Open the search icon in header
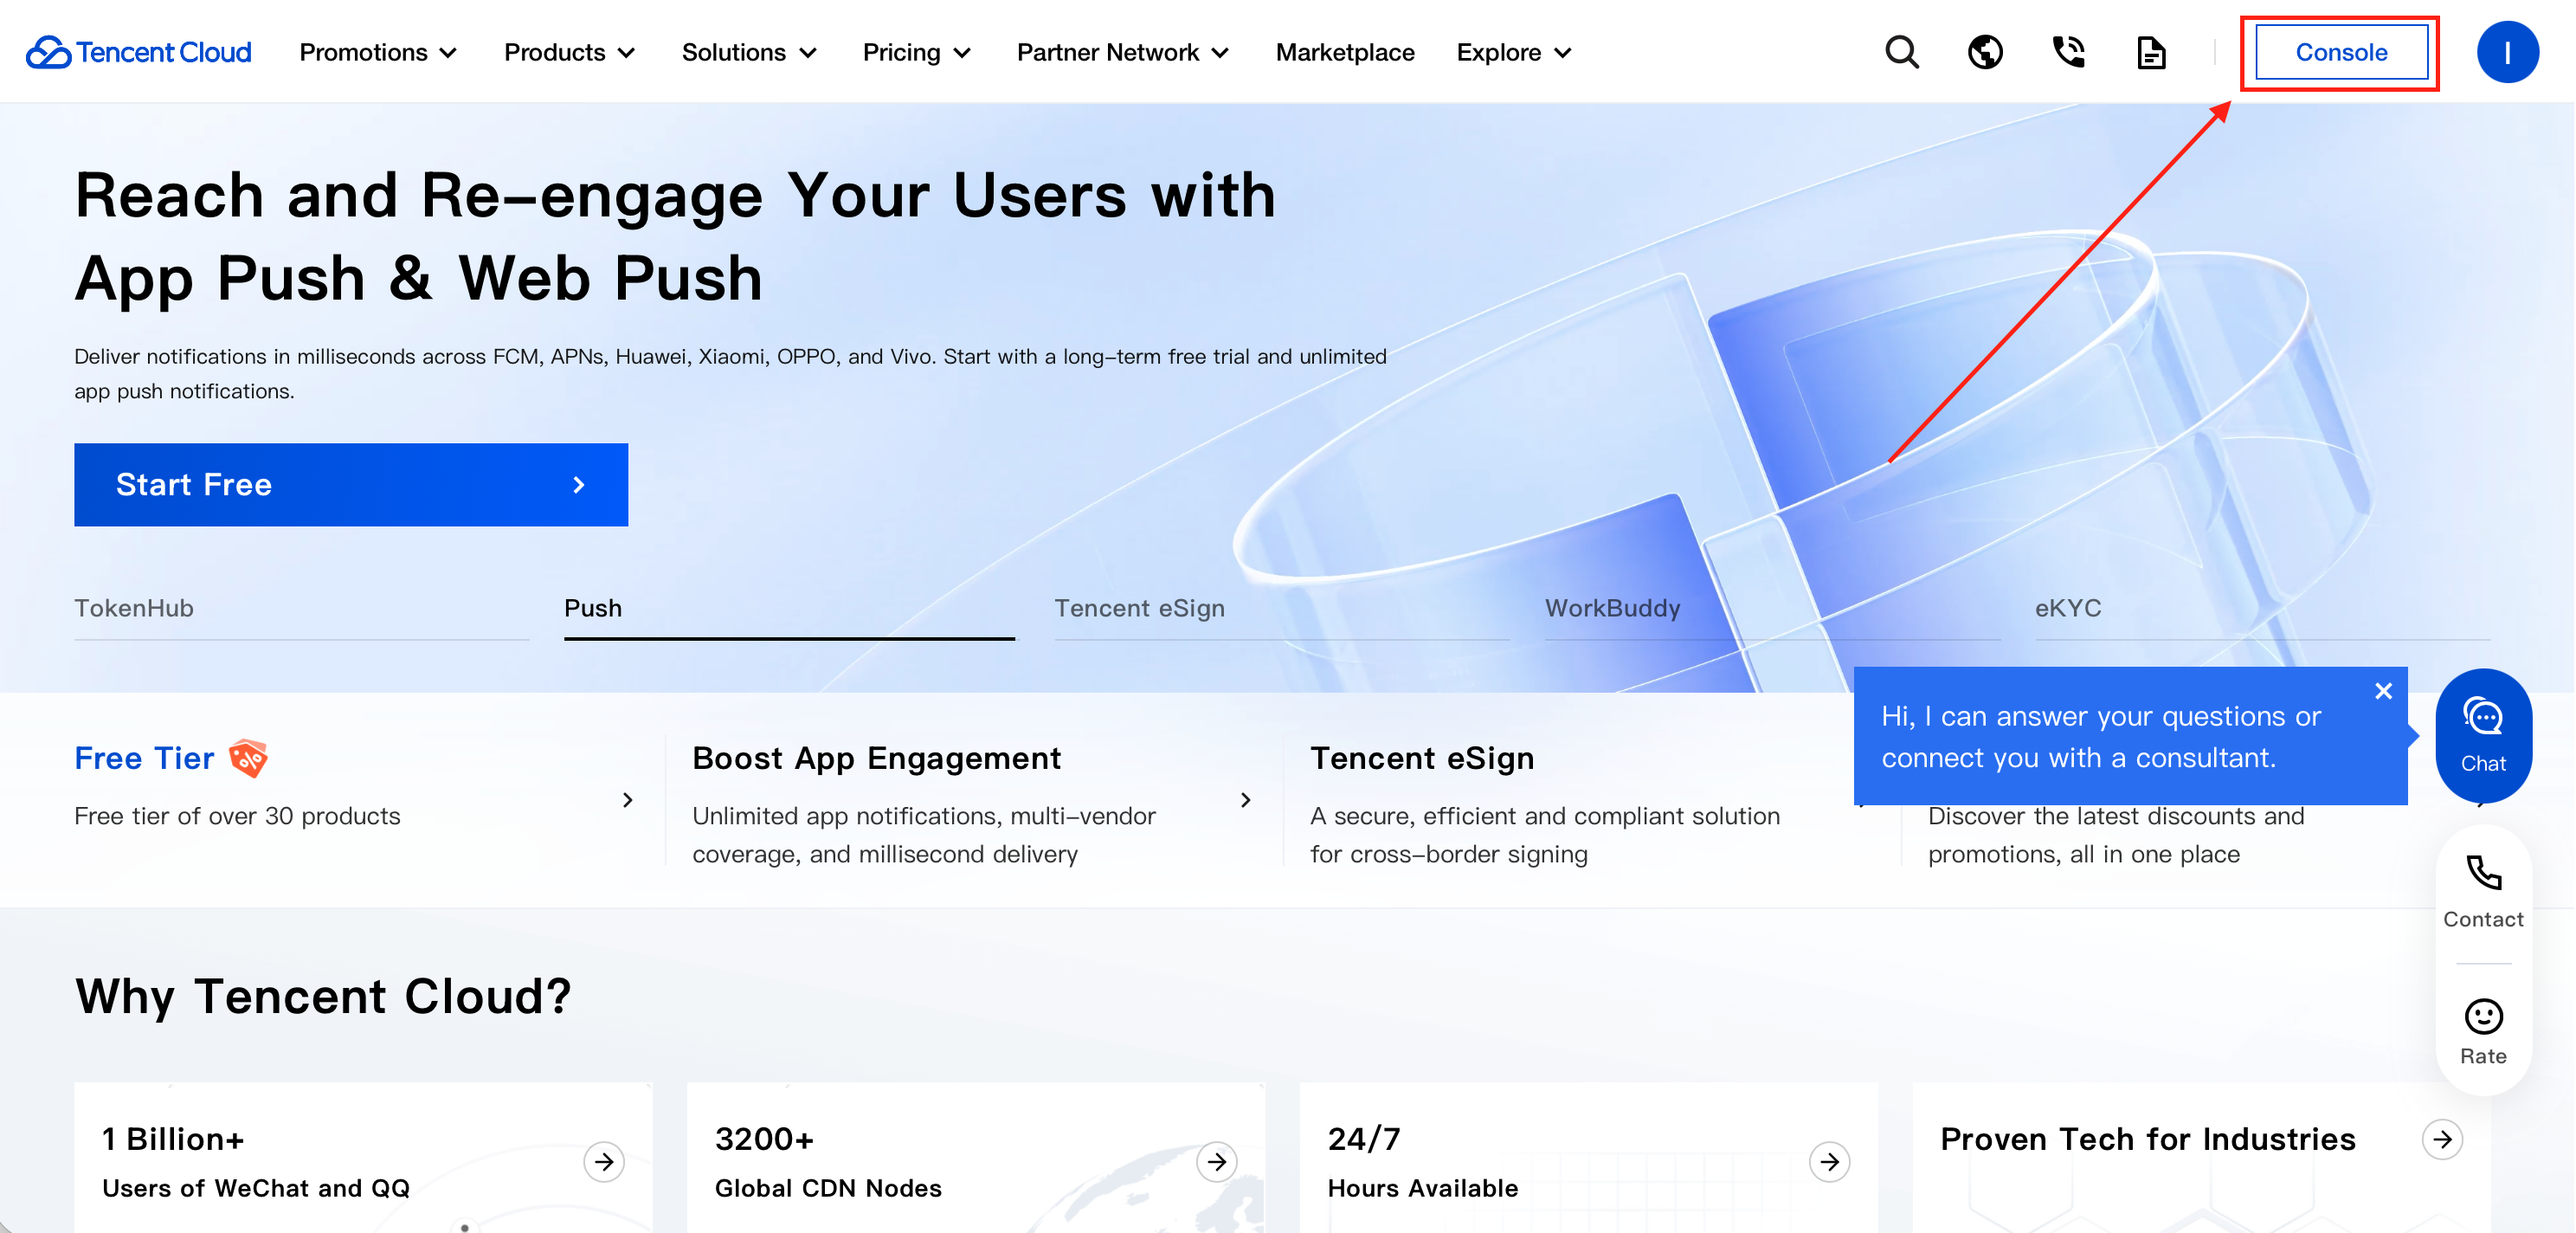Image resolution: width=2576 pixels, height=1233 pixels. (x=1901, y=52)
